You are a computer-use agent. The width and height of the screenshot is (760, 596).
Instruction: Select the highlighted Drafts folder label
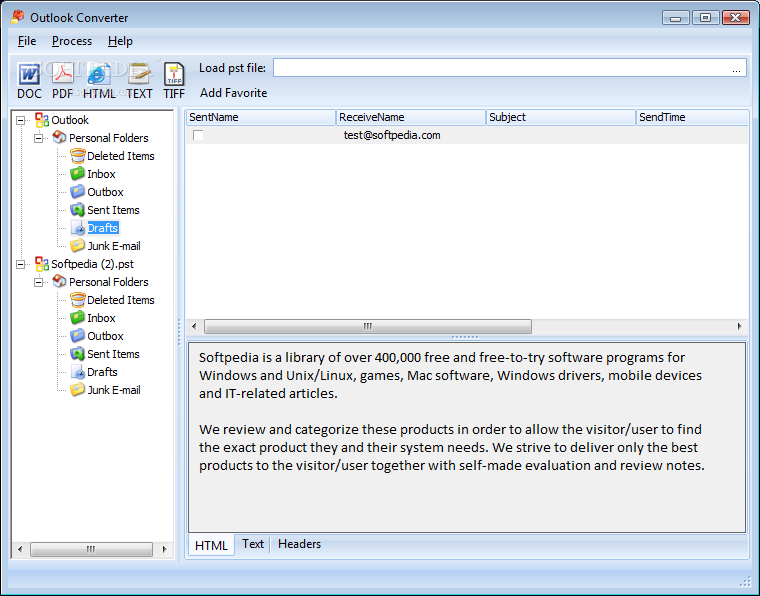point(103,228)
